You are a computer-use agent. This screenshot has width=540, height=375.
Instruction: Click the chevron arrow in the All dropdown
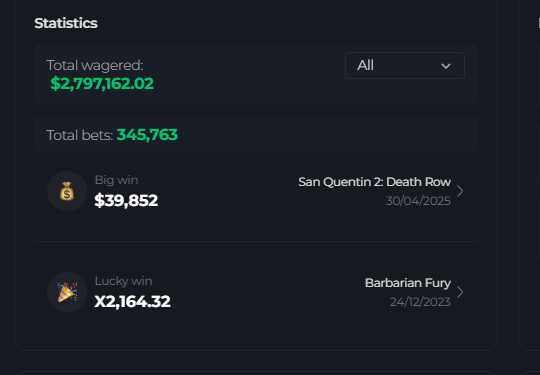(x=446, y=66)
